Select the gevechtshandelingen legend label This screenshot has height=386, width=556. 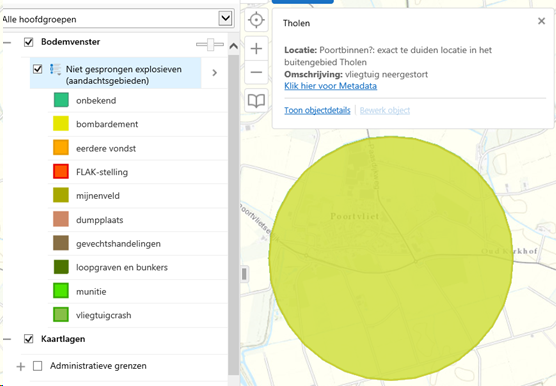[x=118, y=244]
